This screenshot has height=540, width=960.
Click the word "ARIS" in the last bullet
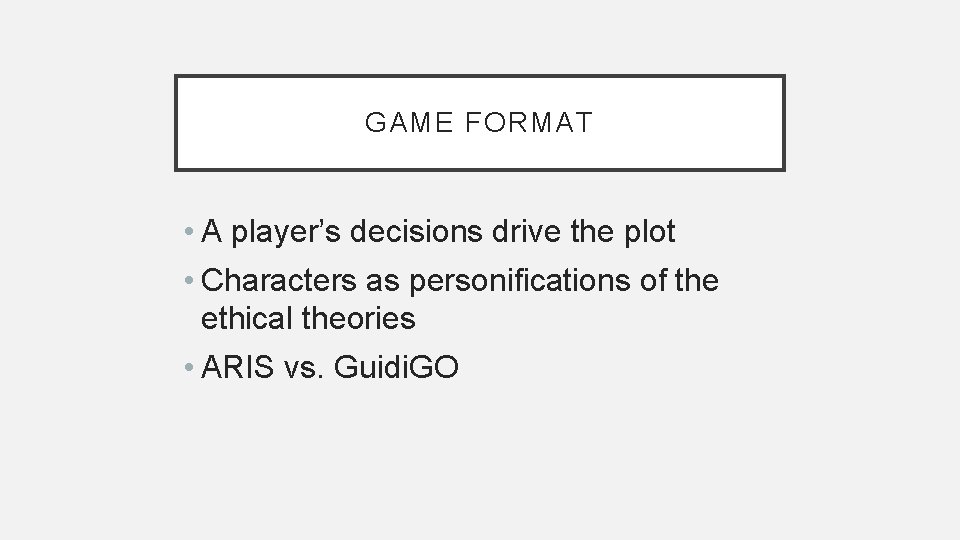tap(238, 367)
